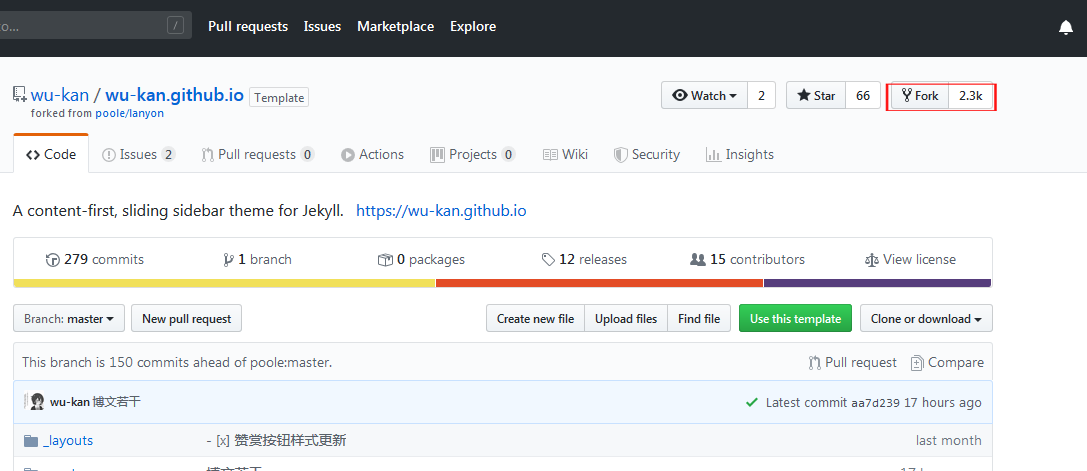Click the star icon in Star button
Image resolution: width=1087 pixels, height=471 pixels.
tap(803, 96)
